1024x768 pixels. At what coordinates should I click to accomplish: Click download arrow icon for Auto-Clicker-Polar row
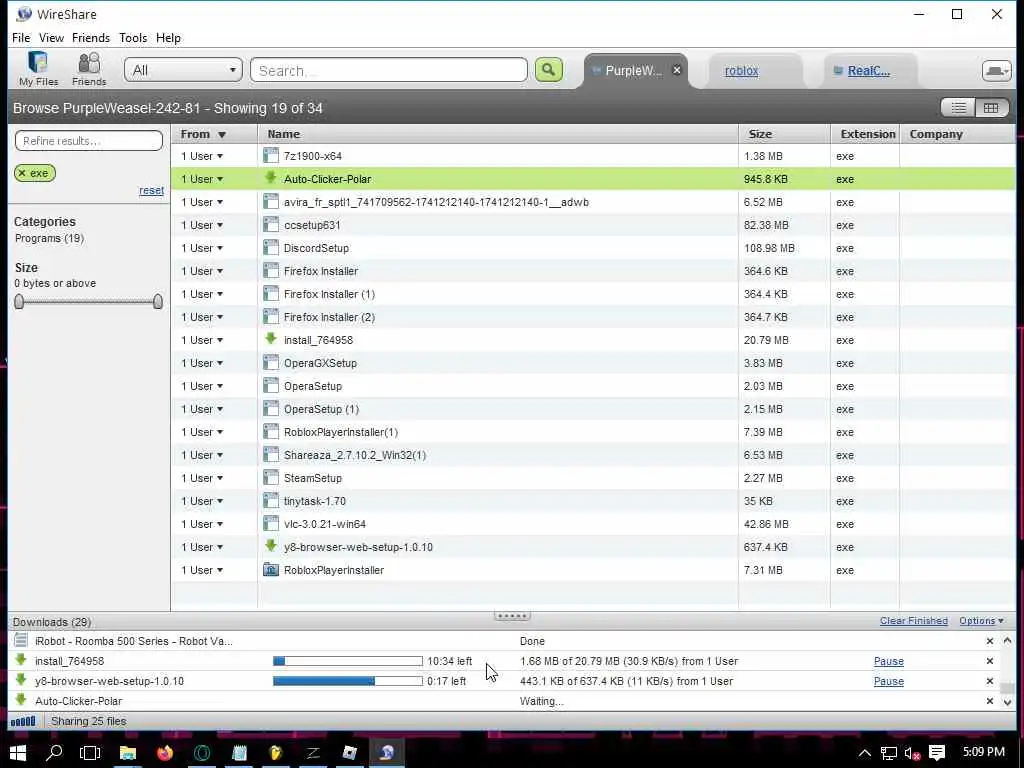click(x=270, y=178)
